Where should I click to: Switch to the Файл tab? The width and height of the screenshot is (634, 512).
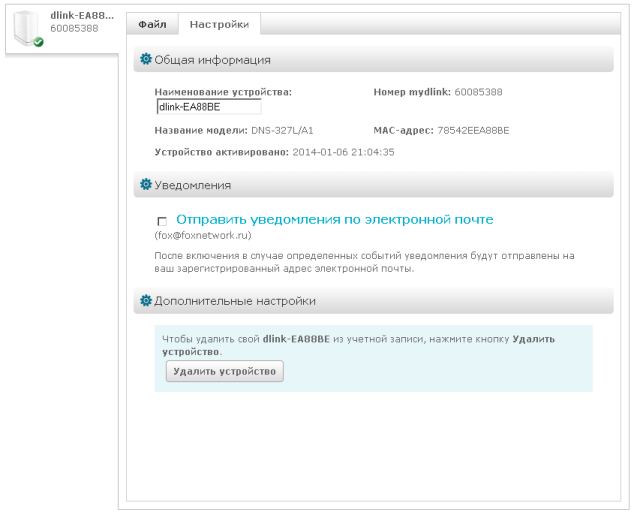(x=152, y=24)
